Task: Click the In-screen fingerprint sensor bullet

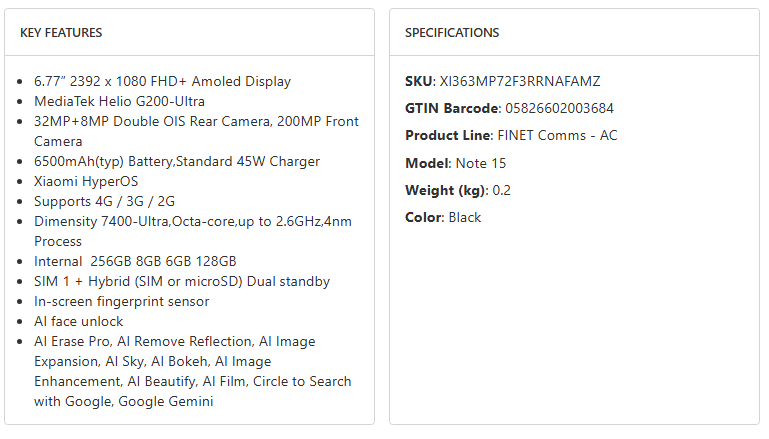Action: pos(121,301)
